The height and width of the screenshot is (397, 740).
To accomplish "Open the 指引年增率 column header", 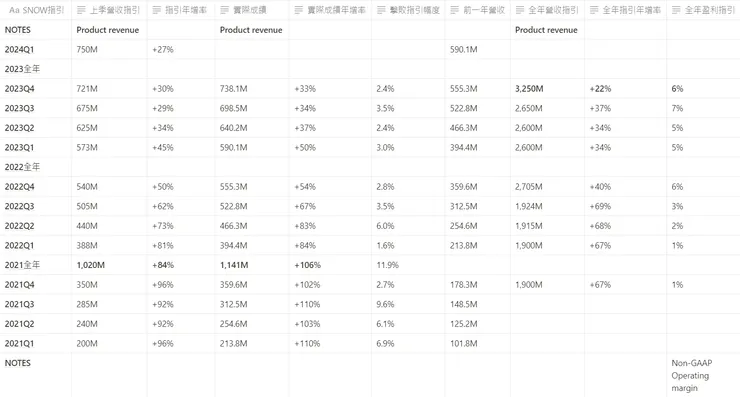I will point(181,10).
